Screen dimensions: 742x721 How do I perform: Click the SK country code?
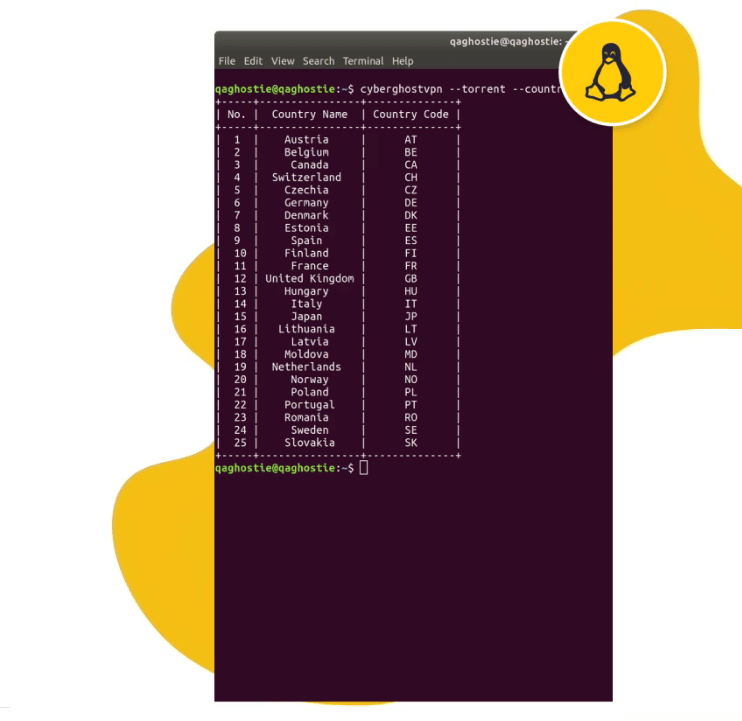(x=410, y=443)
